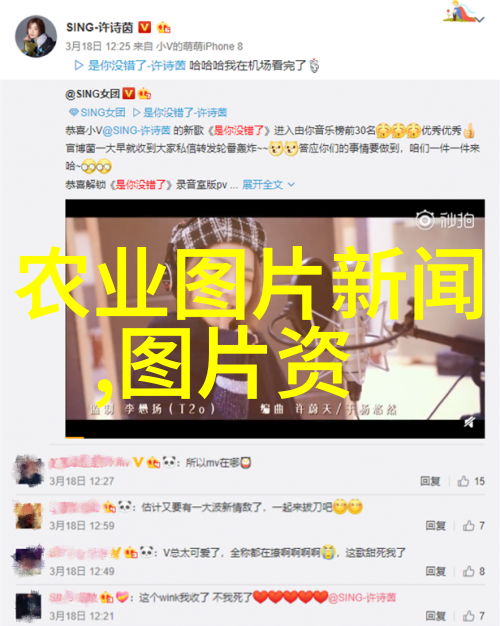The image size is (500, 626).
Task: Click the SING-许诗茵 username link
Action: click(x=99, y=27)
